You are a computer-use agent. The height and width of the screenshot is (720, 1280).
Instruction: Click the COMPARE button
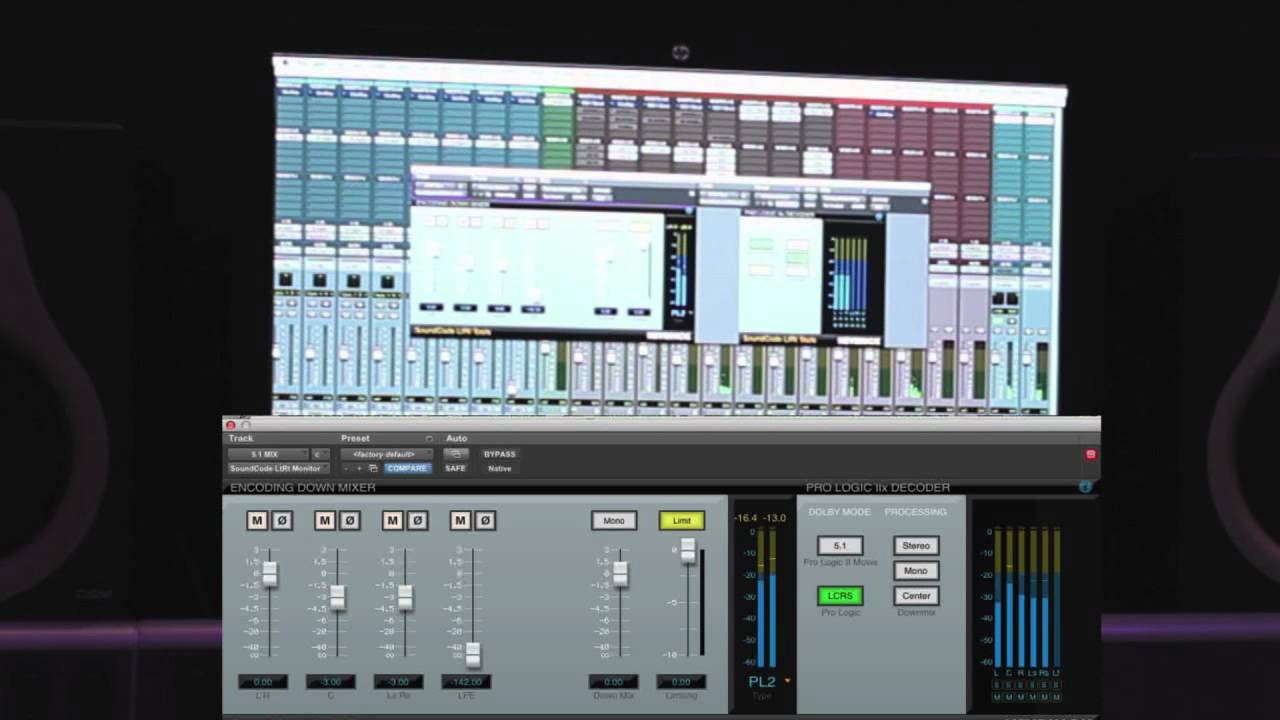click(x=407, y=468)
